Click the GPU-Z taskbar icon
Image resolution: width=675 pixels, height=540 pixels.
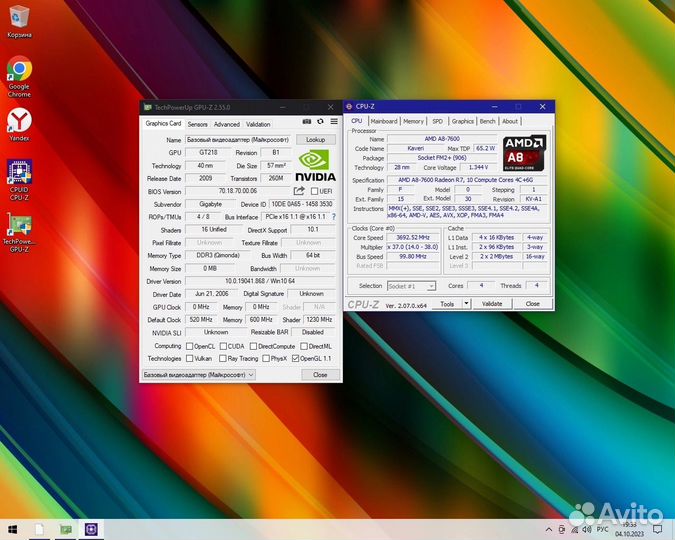(65, 530)
